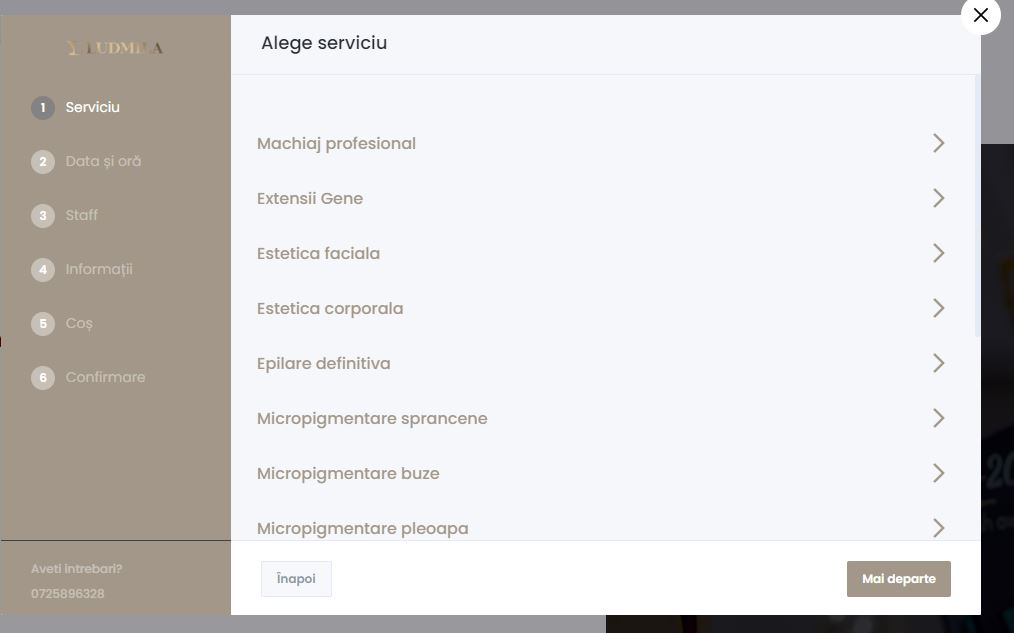Screen dimensions: 1014x633
Task: Close the booking dialog with the X icon
Action: pos(980,15)
